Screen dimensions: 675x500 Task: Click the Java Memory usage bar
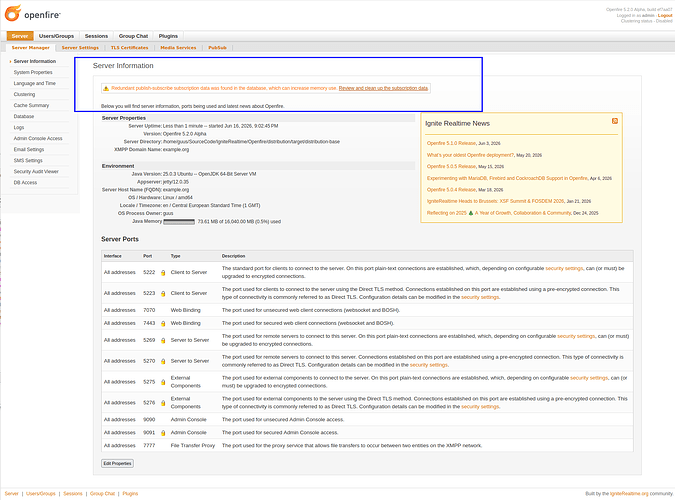(179, 222)
